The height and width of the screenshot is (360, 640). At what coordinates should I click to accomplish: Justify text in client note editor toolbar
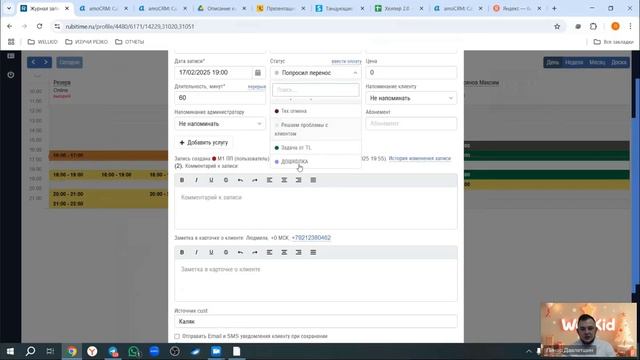[x=313, y=252]
